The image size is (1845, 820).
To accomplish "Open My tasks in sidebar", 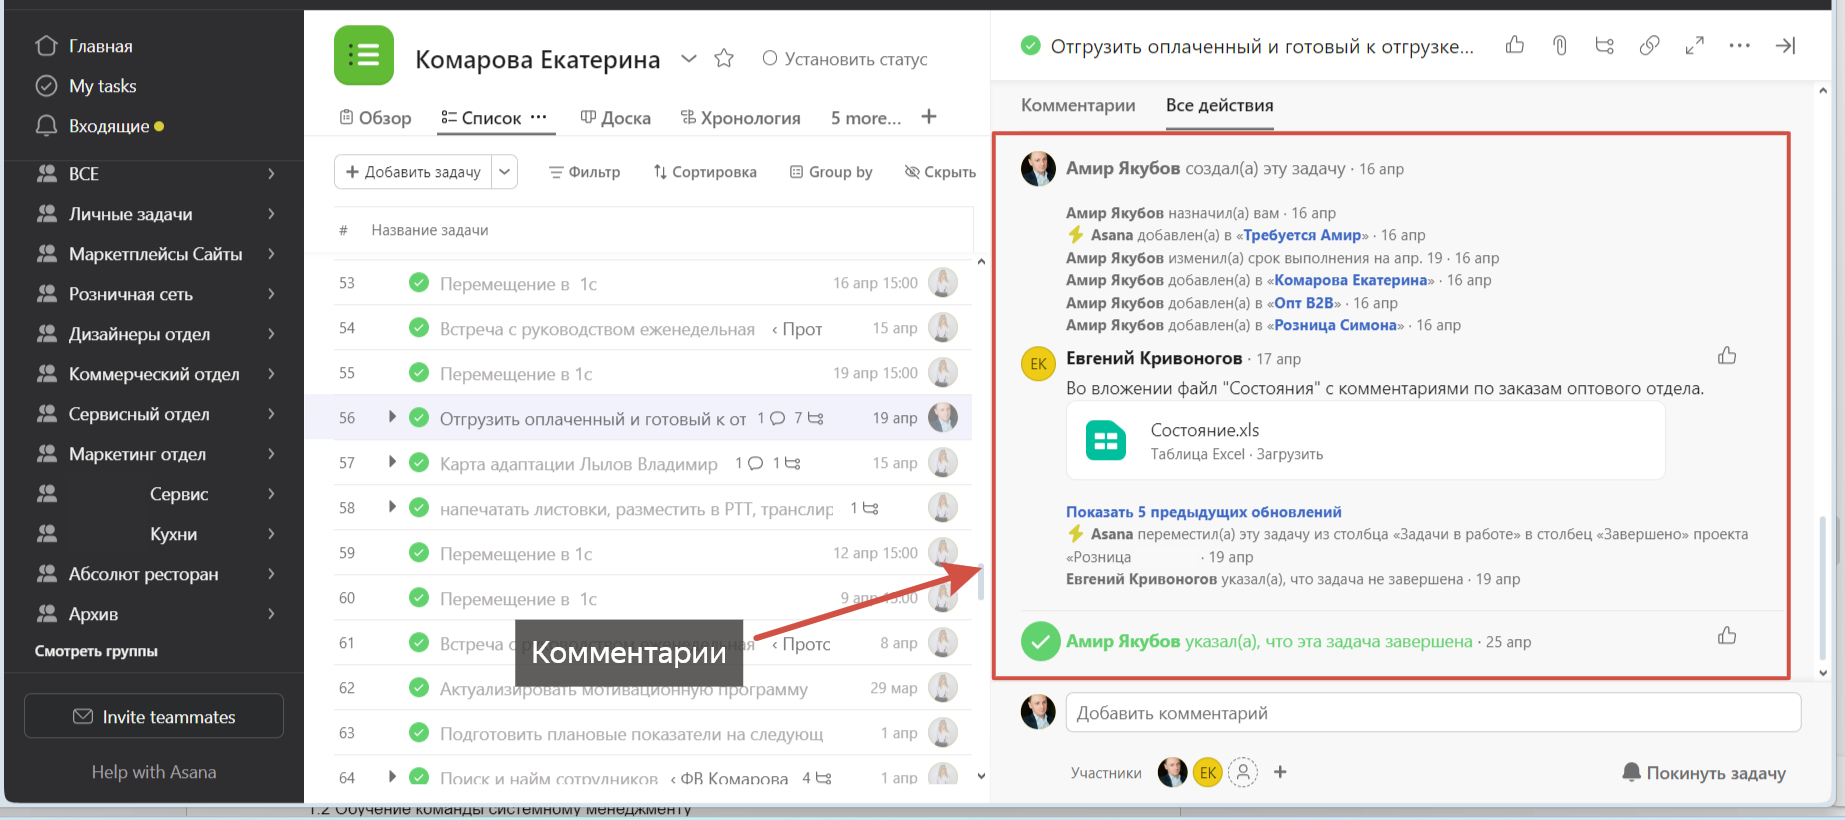I will pos(102,86).
